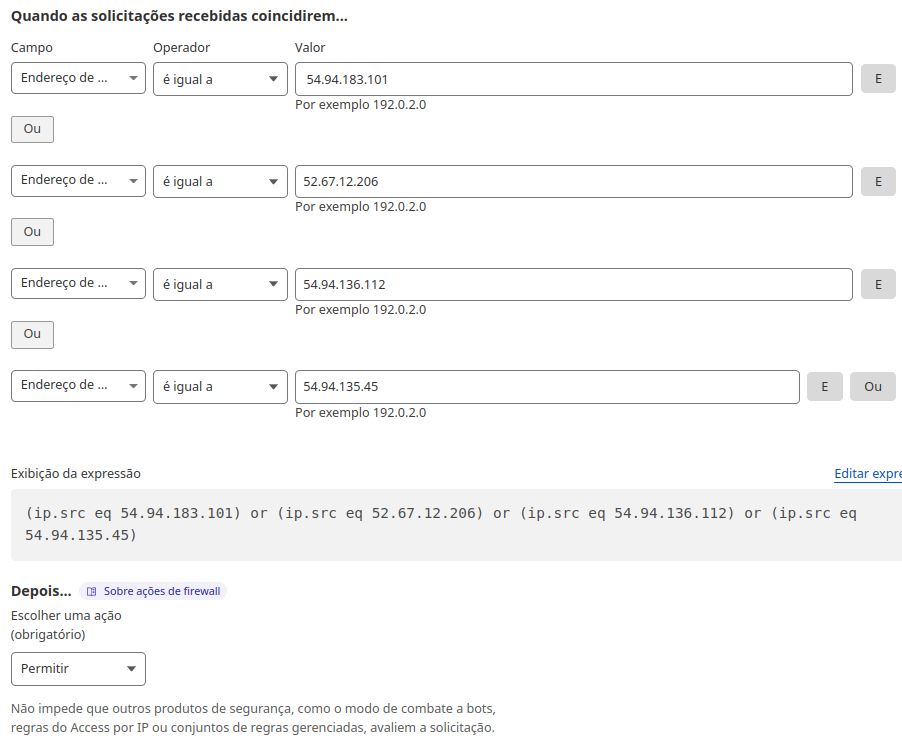Image resolution: width=902 pixels, height=740 pixels.
Task: Click the E button beside 54.94.136.112
Action: [x=878, y=284]
